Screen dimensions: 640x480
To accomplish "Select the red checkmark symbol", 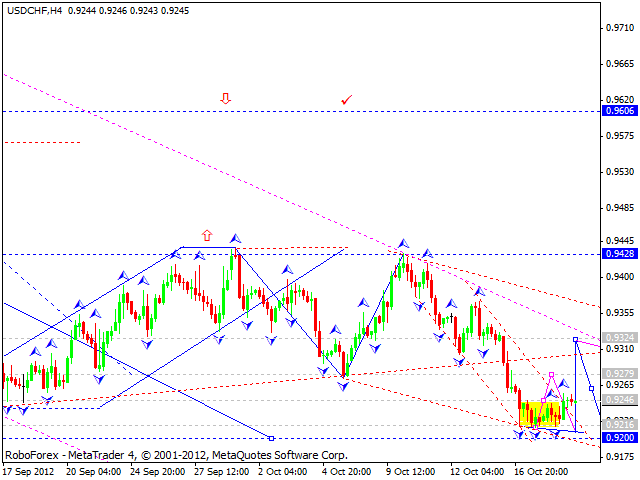I will pos(346,99).
